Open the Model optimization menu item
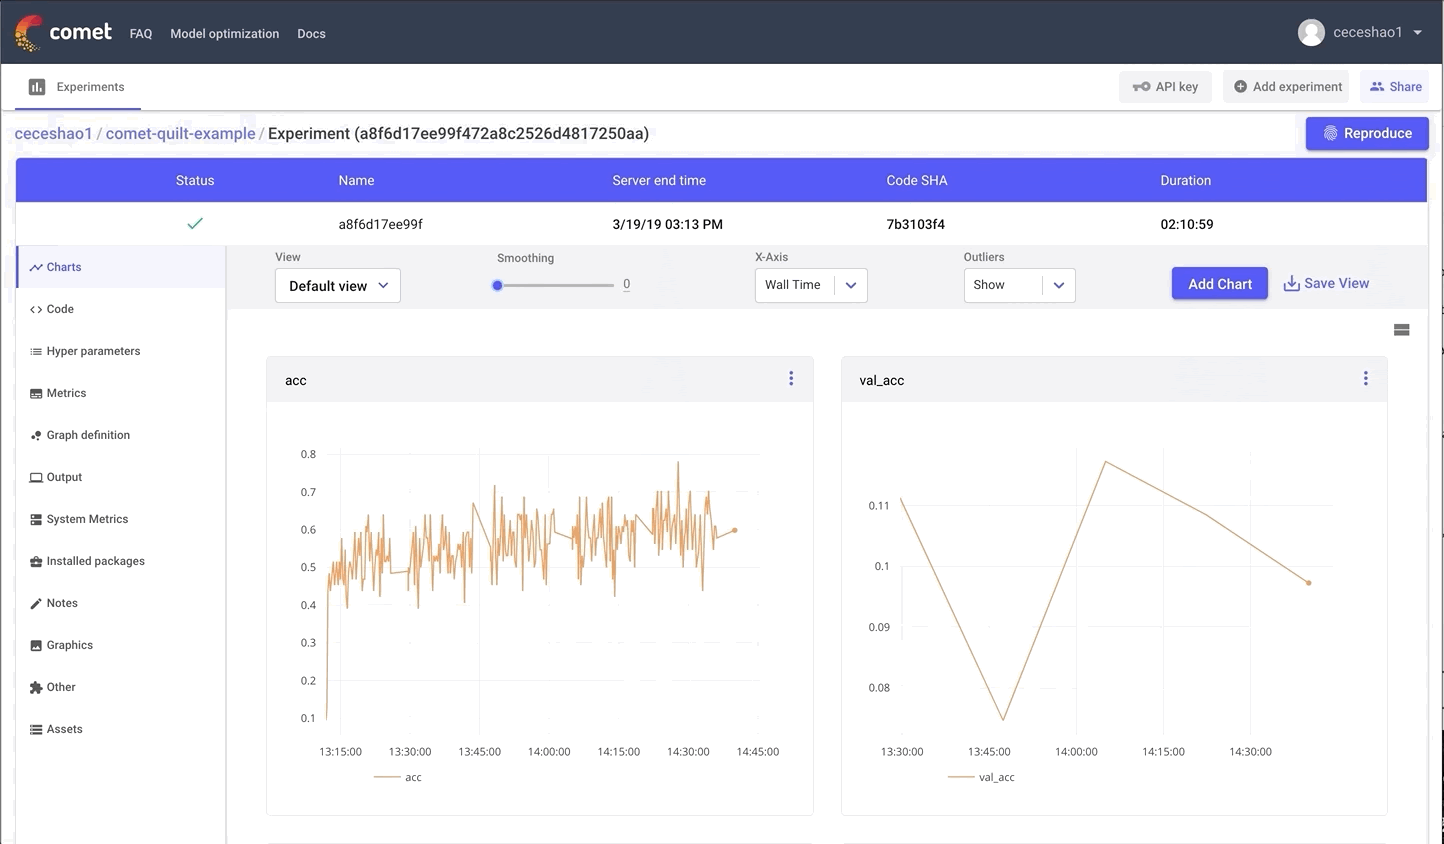This screenshot has height=844, width=1444. tap(224, 34)
